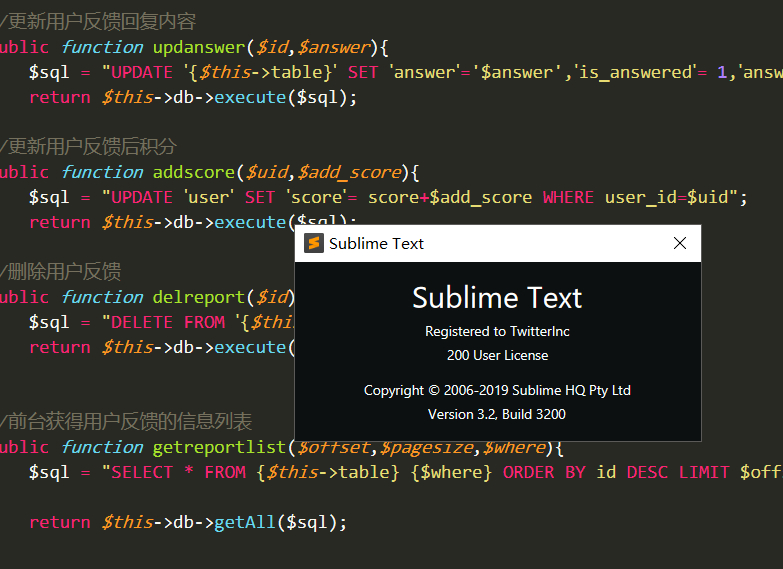Click the Copyright 2006-2019 Sublime HQ line
Screen dimensions: 783x569
point(497,390)
